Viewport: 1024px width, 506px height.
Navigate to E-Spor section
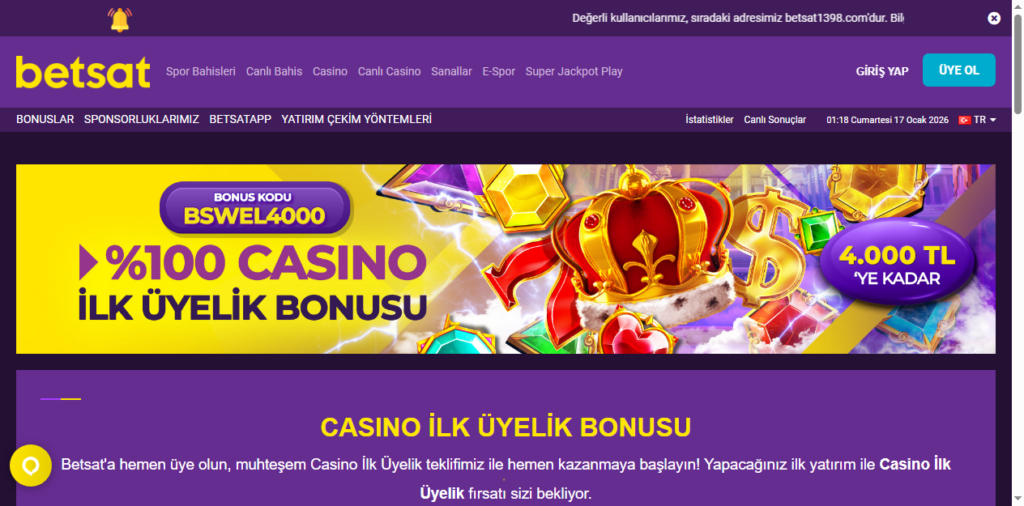(499, 72)
